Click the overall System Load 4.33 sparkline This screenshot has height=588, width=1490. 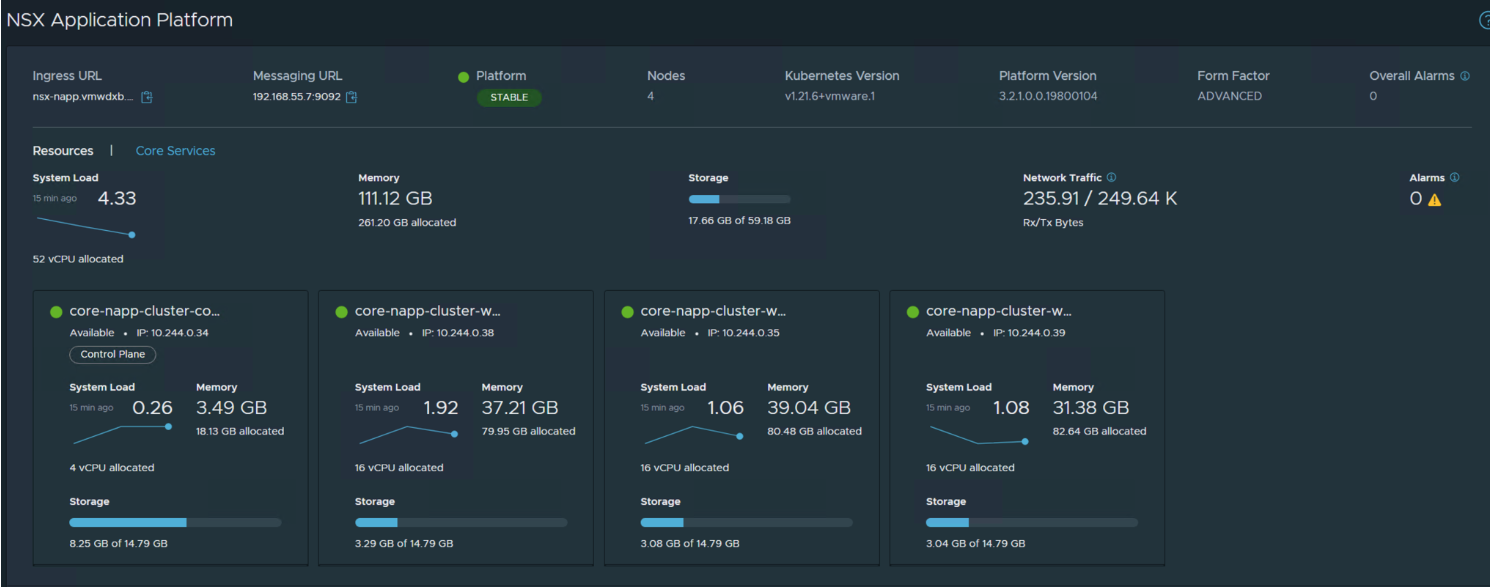[84, 226]
